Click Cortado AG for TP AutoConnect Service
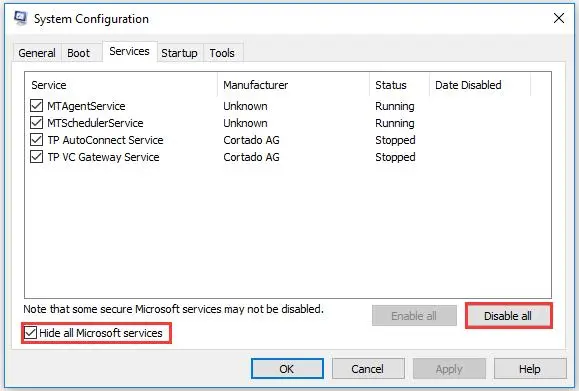 [x=251, y=140]
